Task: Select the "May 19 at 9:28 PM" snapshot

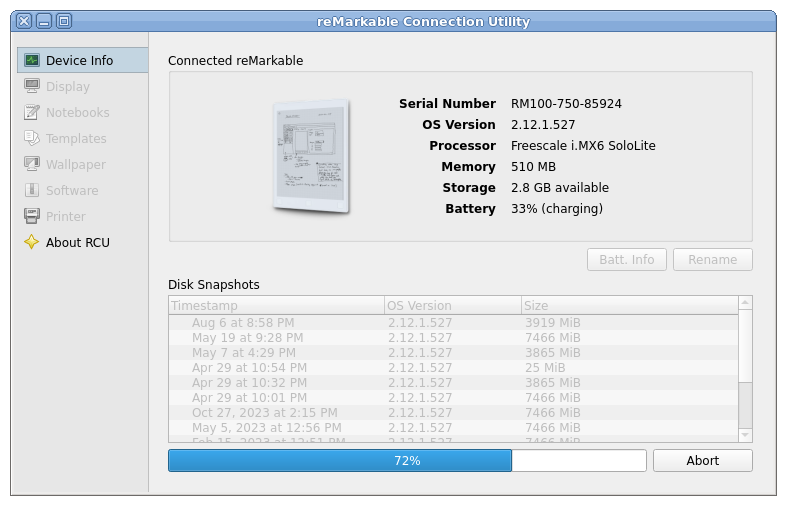Action: (454, 338)
